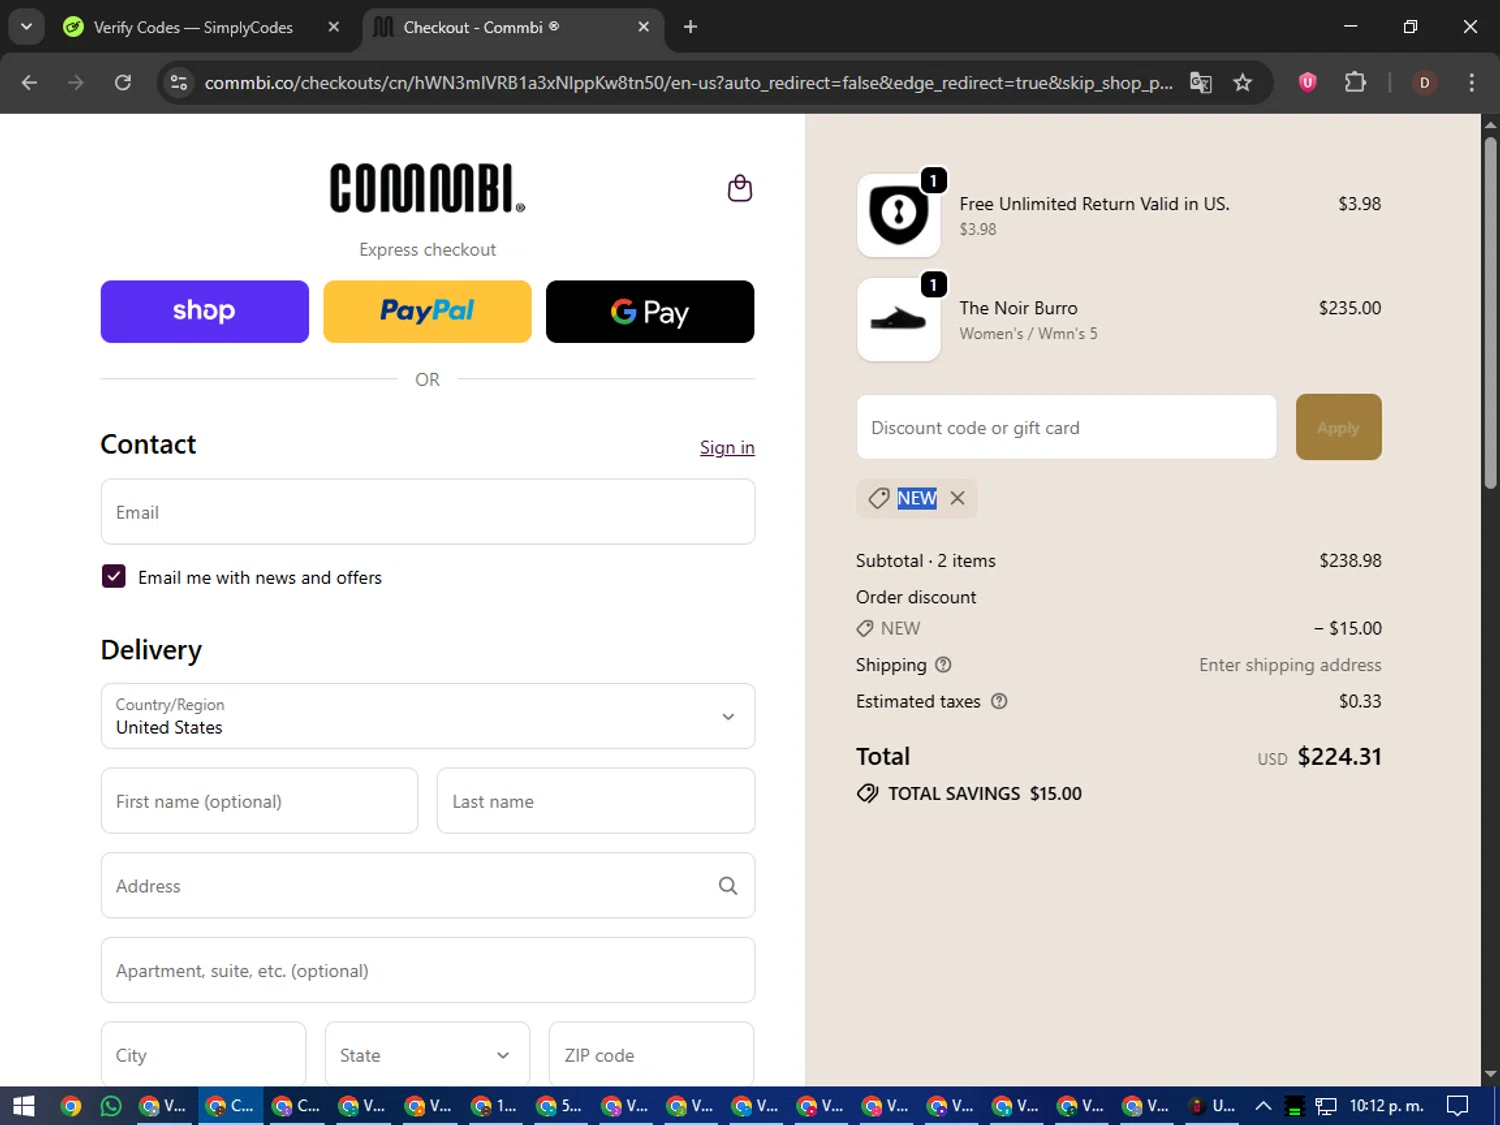This screenshot has height=1125, width=1500.
Task: Open WhatsApp from the taskbar
Action: (111, 1106)
